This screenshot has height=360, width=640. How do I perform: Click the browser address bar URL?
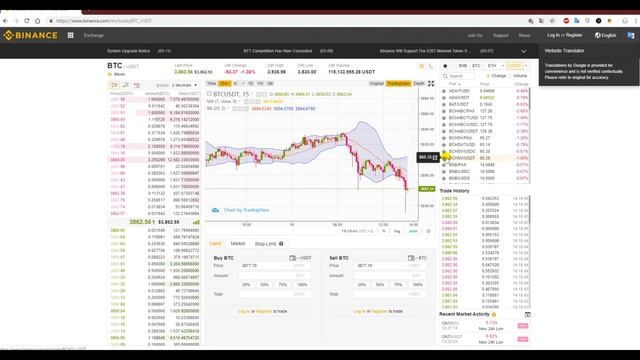point(104,21)
